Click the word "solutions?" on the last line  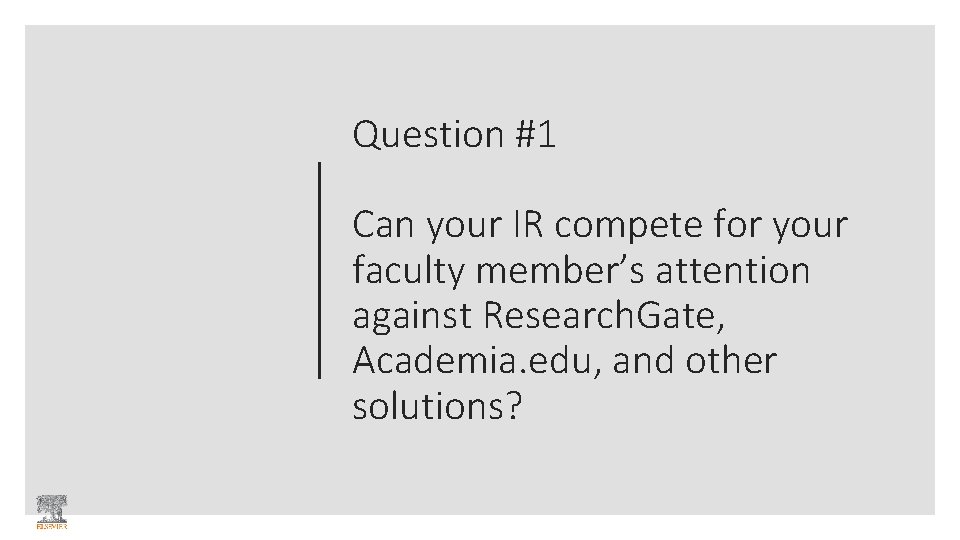click(437, 406)
